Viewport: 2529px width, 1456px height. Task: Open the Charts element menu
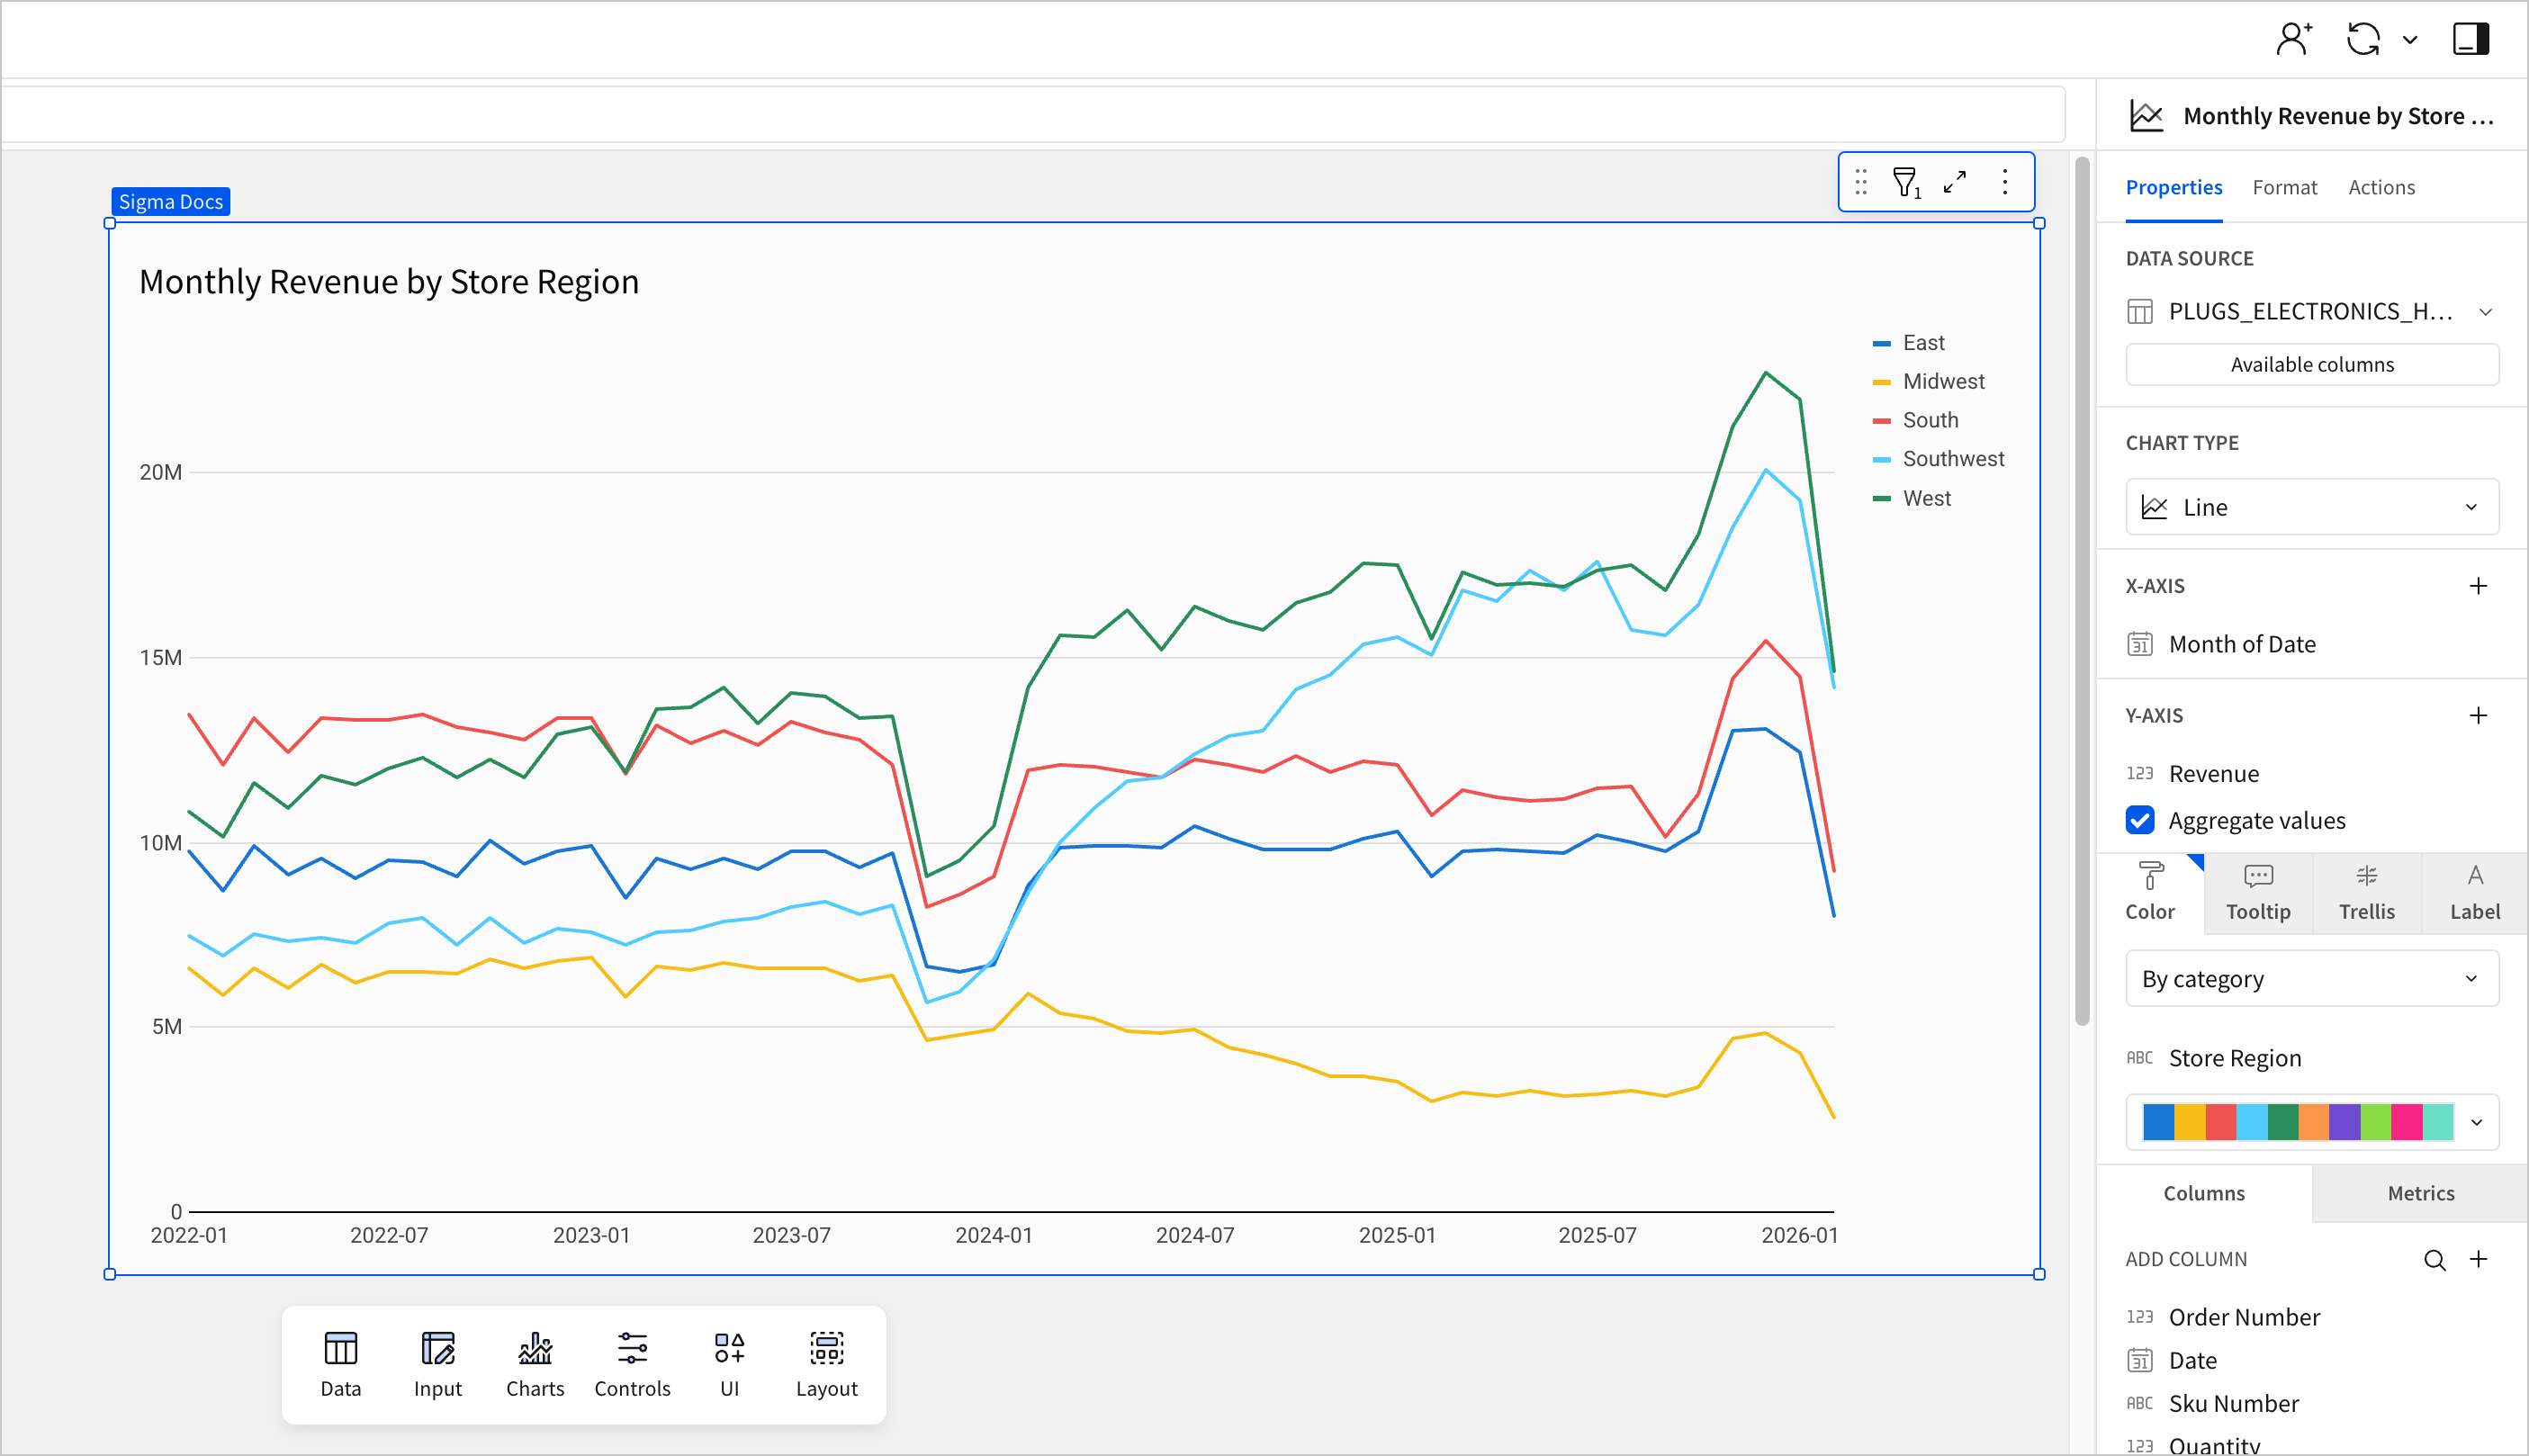tap(535, 1362)
